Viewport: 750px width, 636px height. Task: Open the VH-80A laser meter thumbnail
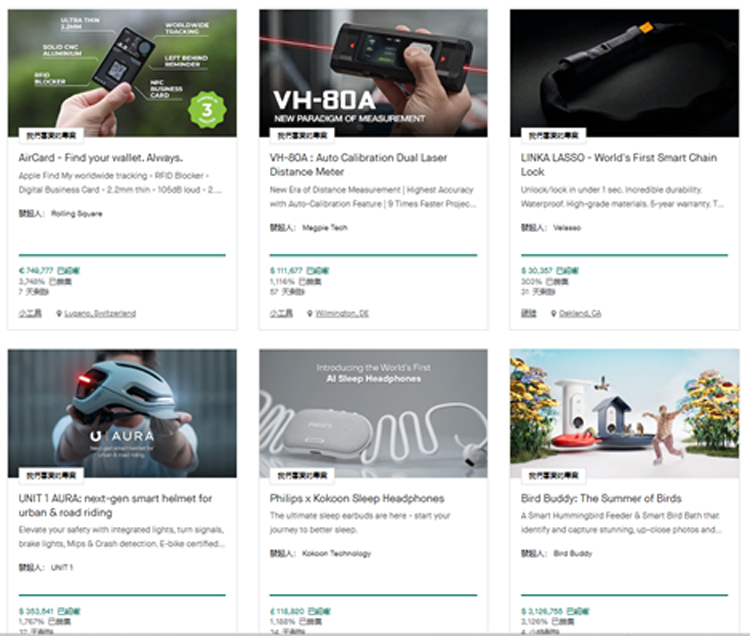[x=373, y=73]
